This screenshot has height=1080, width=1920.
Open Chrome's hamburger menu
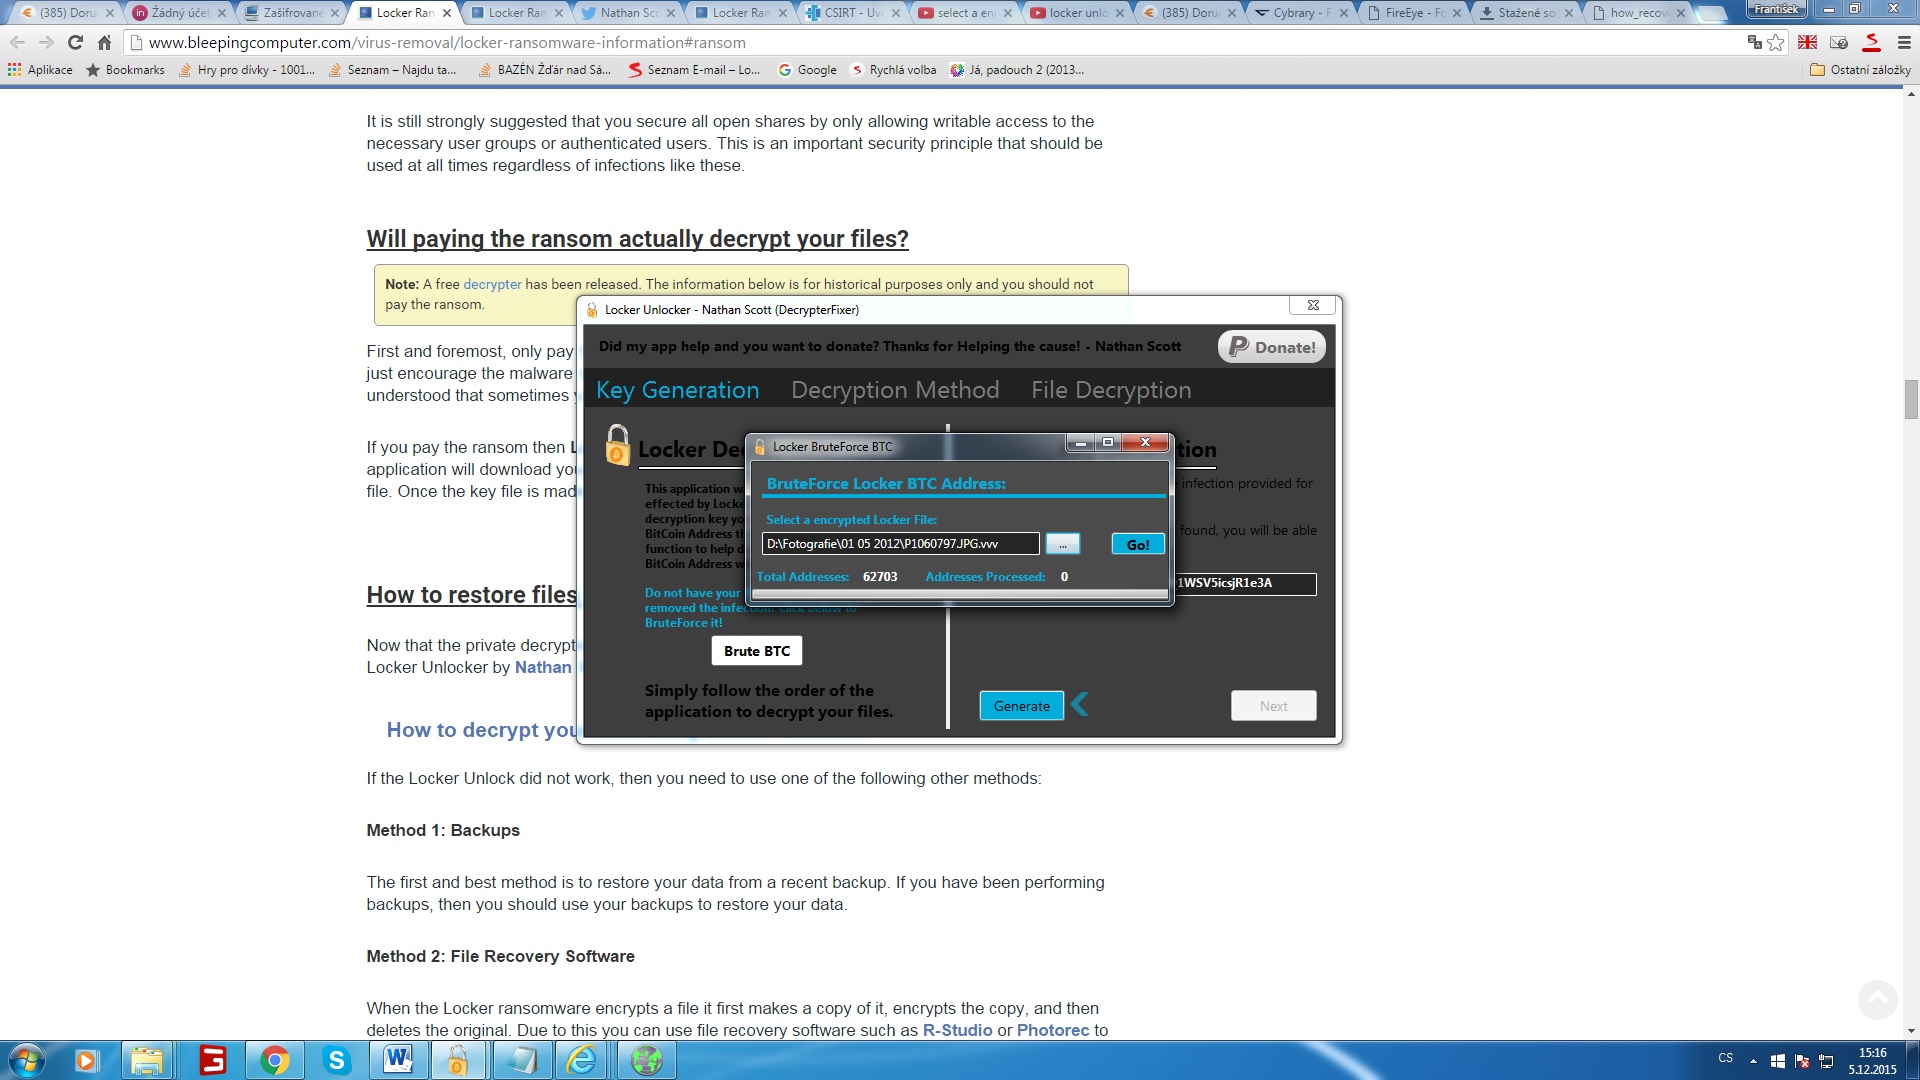(x=1904, y=42)
